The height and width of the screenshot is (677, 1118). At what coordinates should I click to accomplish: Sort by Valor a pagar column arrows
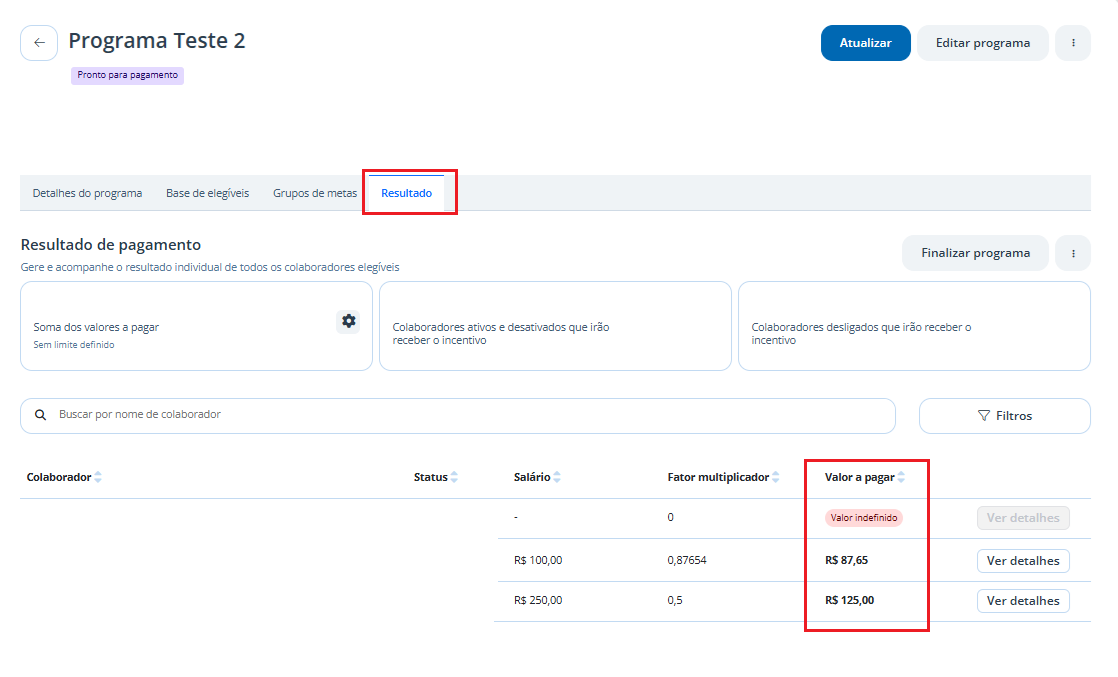click(x=901, y=477)
